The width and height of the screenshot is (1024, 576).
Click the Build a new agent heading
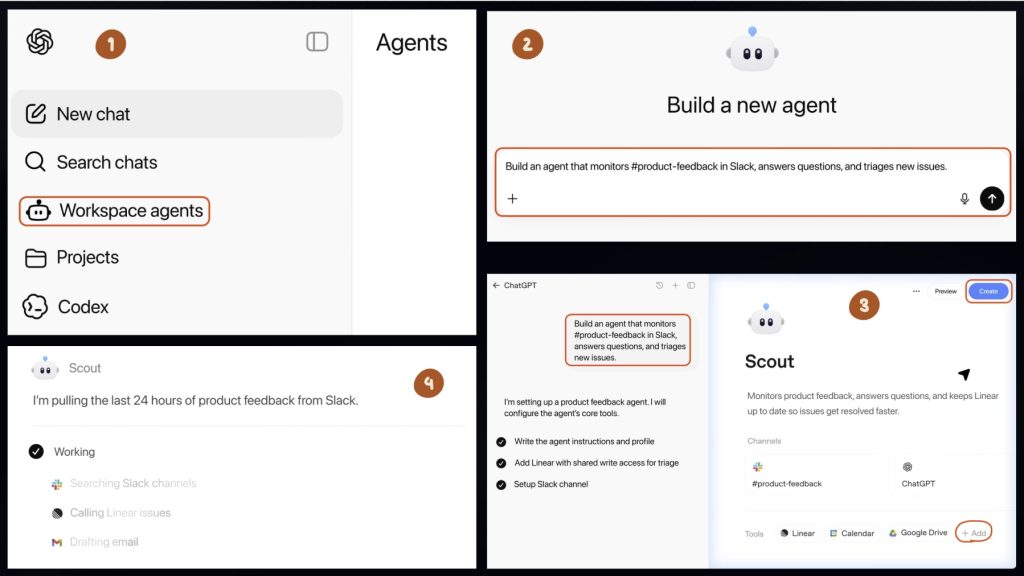pos(752,105)
